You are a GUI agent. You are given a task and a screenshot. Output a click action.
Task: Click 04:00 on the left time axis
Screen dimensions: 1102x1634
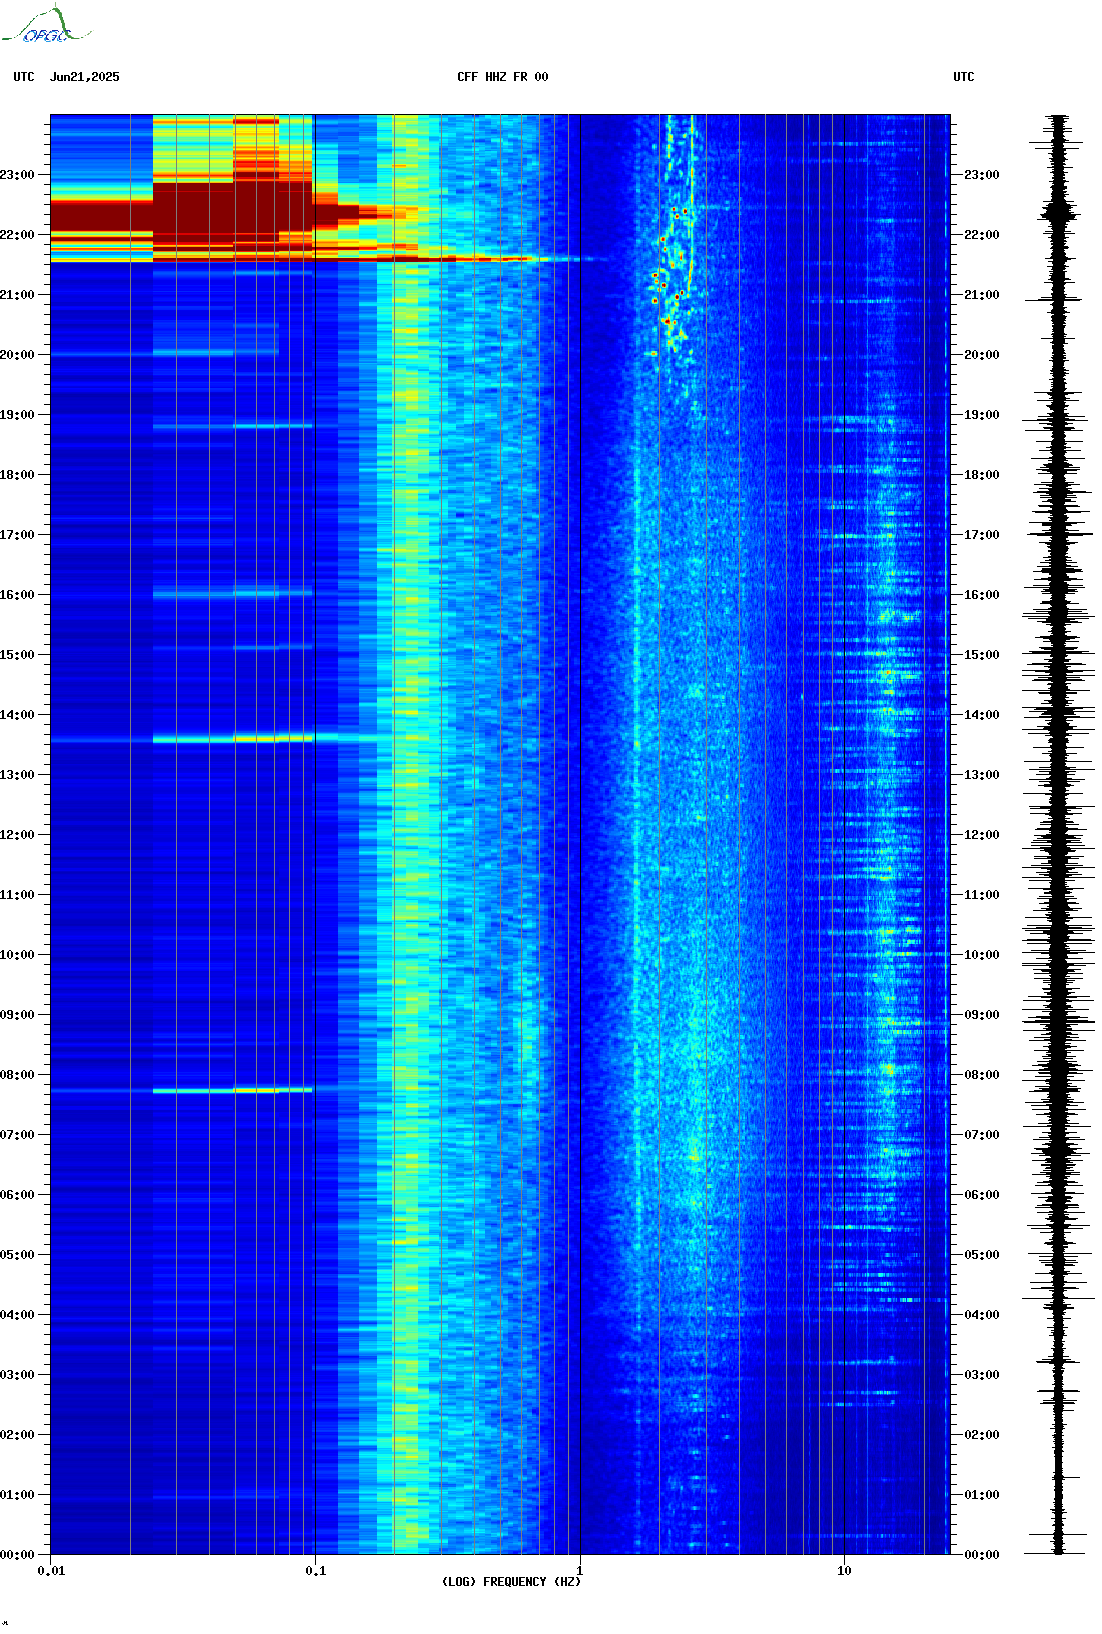click(x=17, y=1315)
